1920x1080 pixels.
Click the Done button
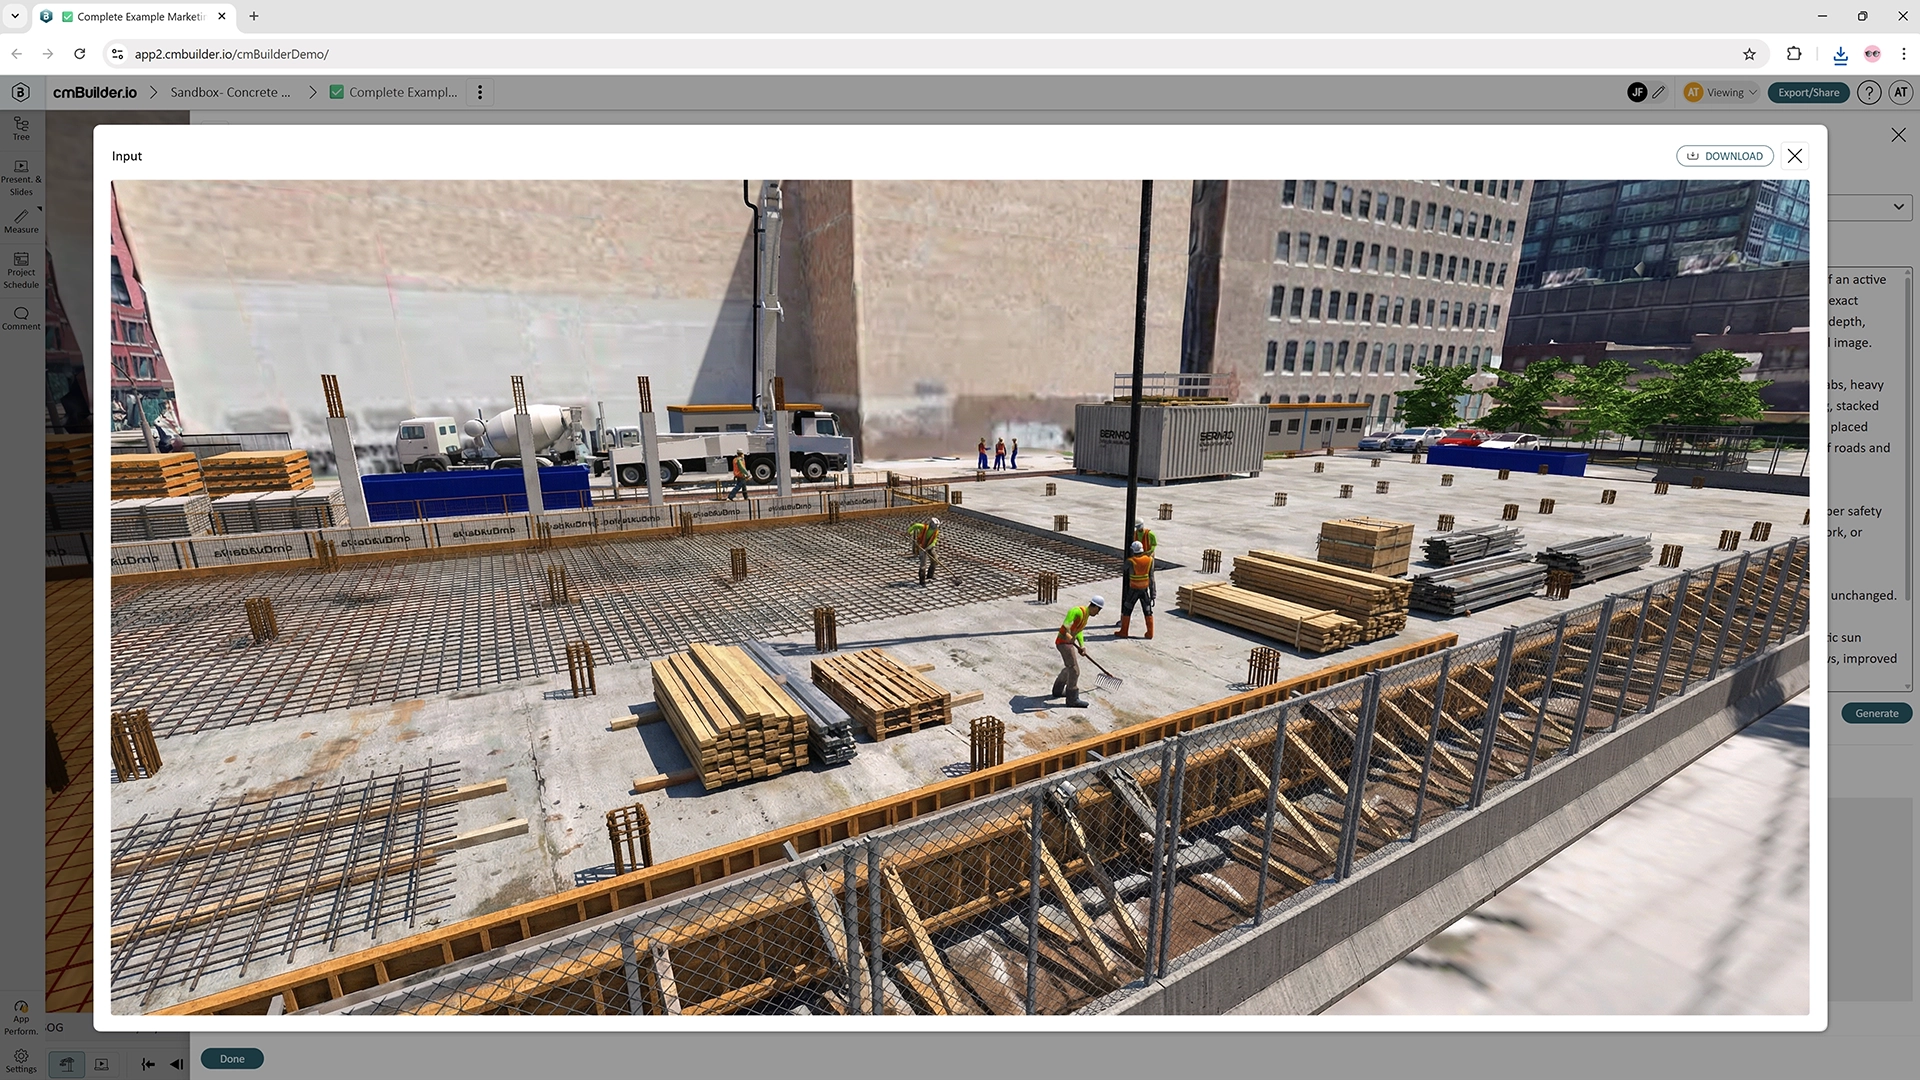click(231, 1058)
